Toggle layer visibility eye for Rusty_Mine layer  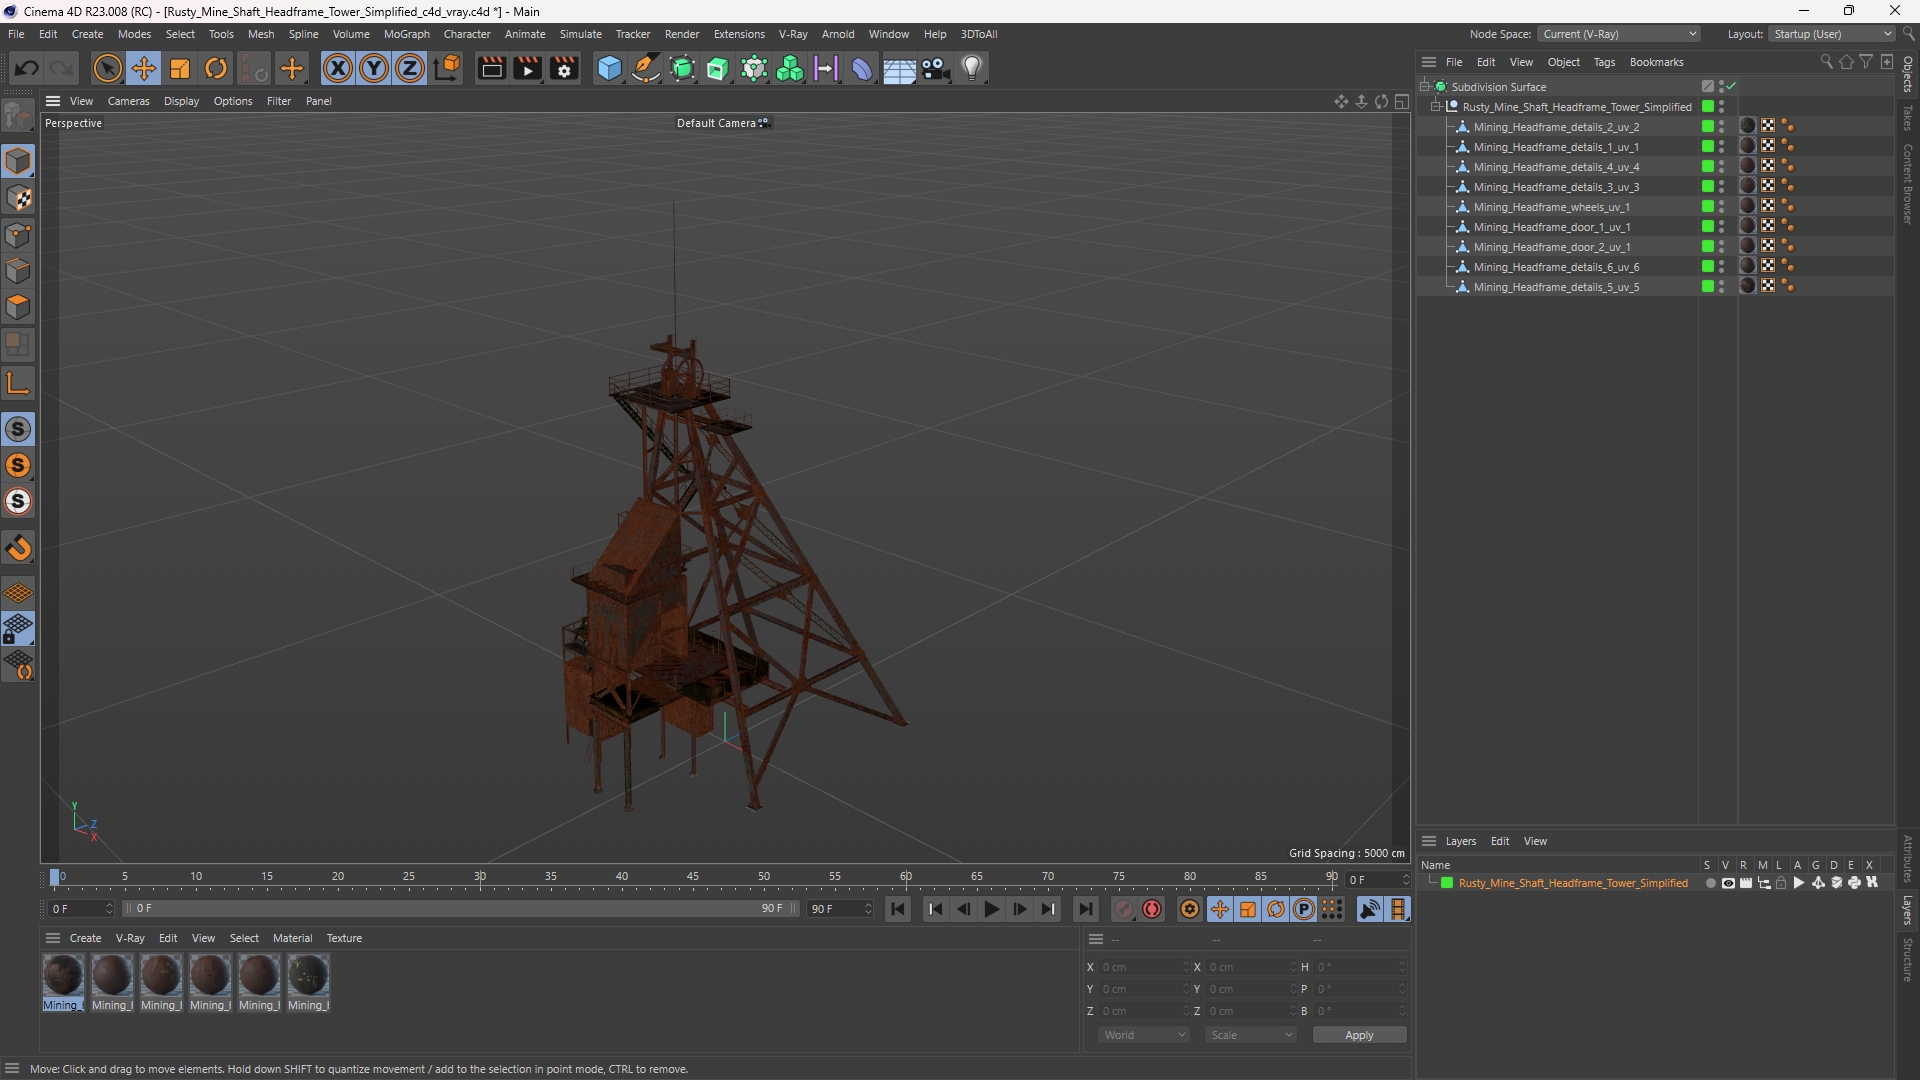click(x=1727, y=883)
